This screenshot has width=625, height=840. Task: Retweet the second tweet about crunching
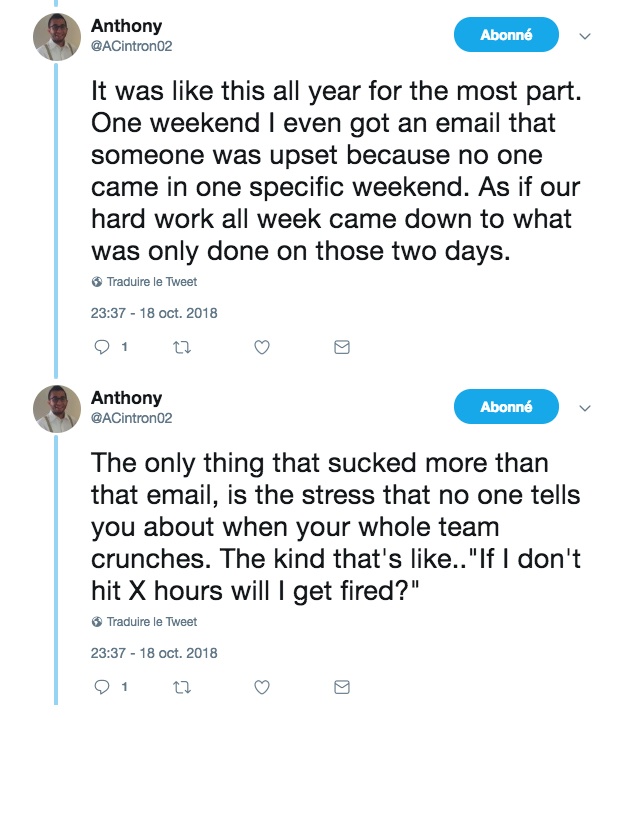[x=180, y=687]
